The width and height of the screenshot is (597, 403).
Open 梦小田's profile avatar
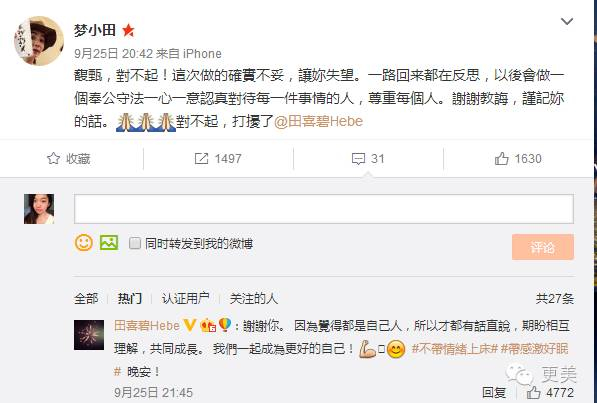coord(39,41)
